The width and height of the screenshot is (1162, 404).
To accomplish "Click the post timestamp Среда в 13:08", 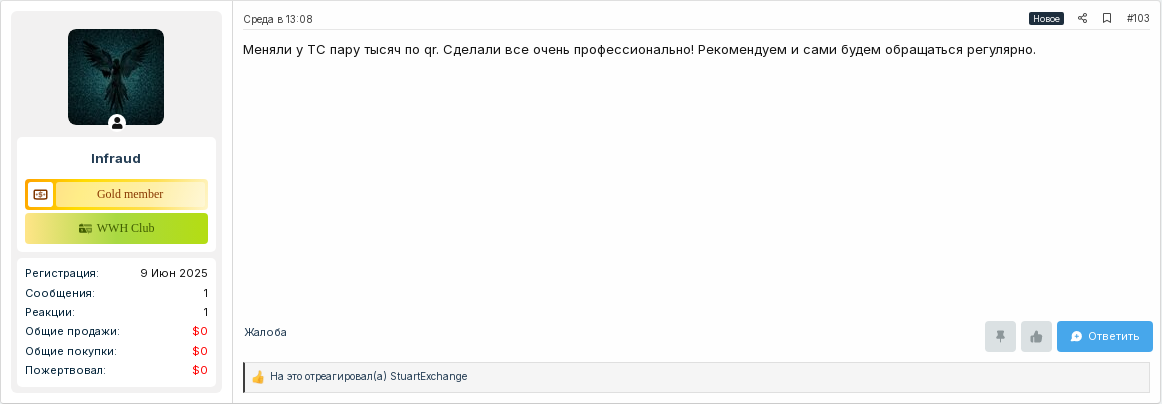I will click(x=278, y=19).
